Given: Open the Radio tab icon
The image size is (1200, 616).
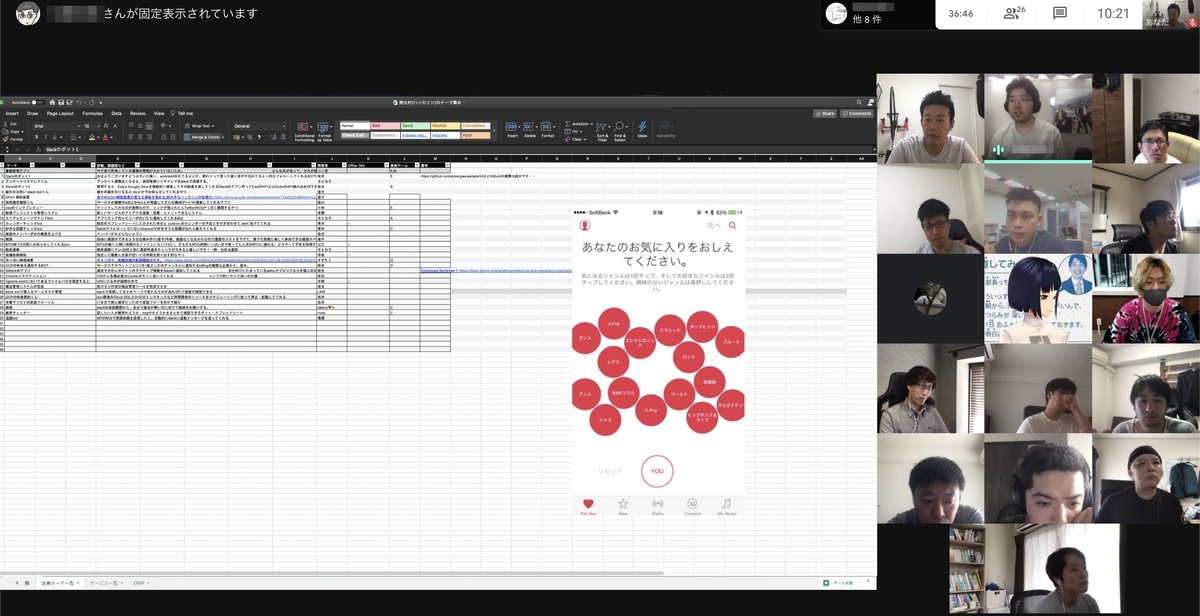Looking at the screenshot, I should [658, 506].
